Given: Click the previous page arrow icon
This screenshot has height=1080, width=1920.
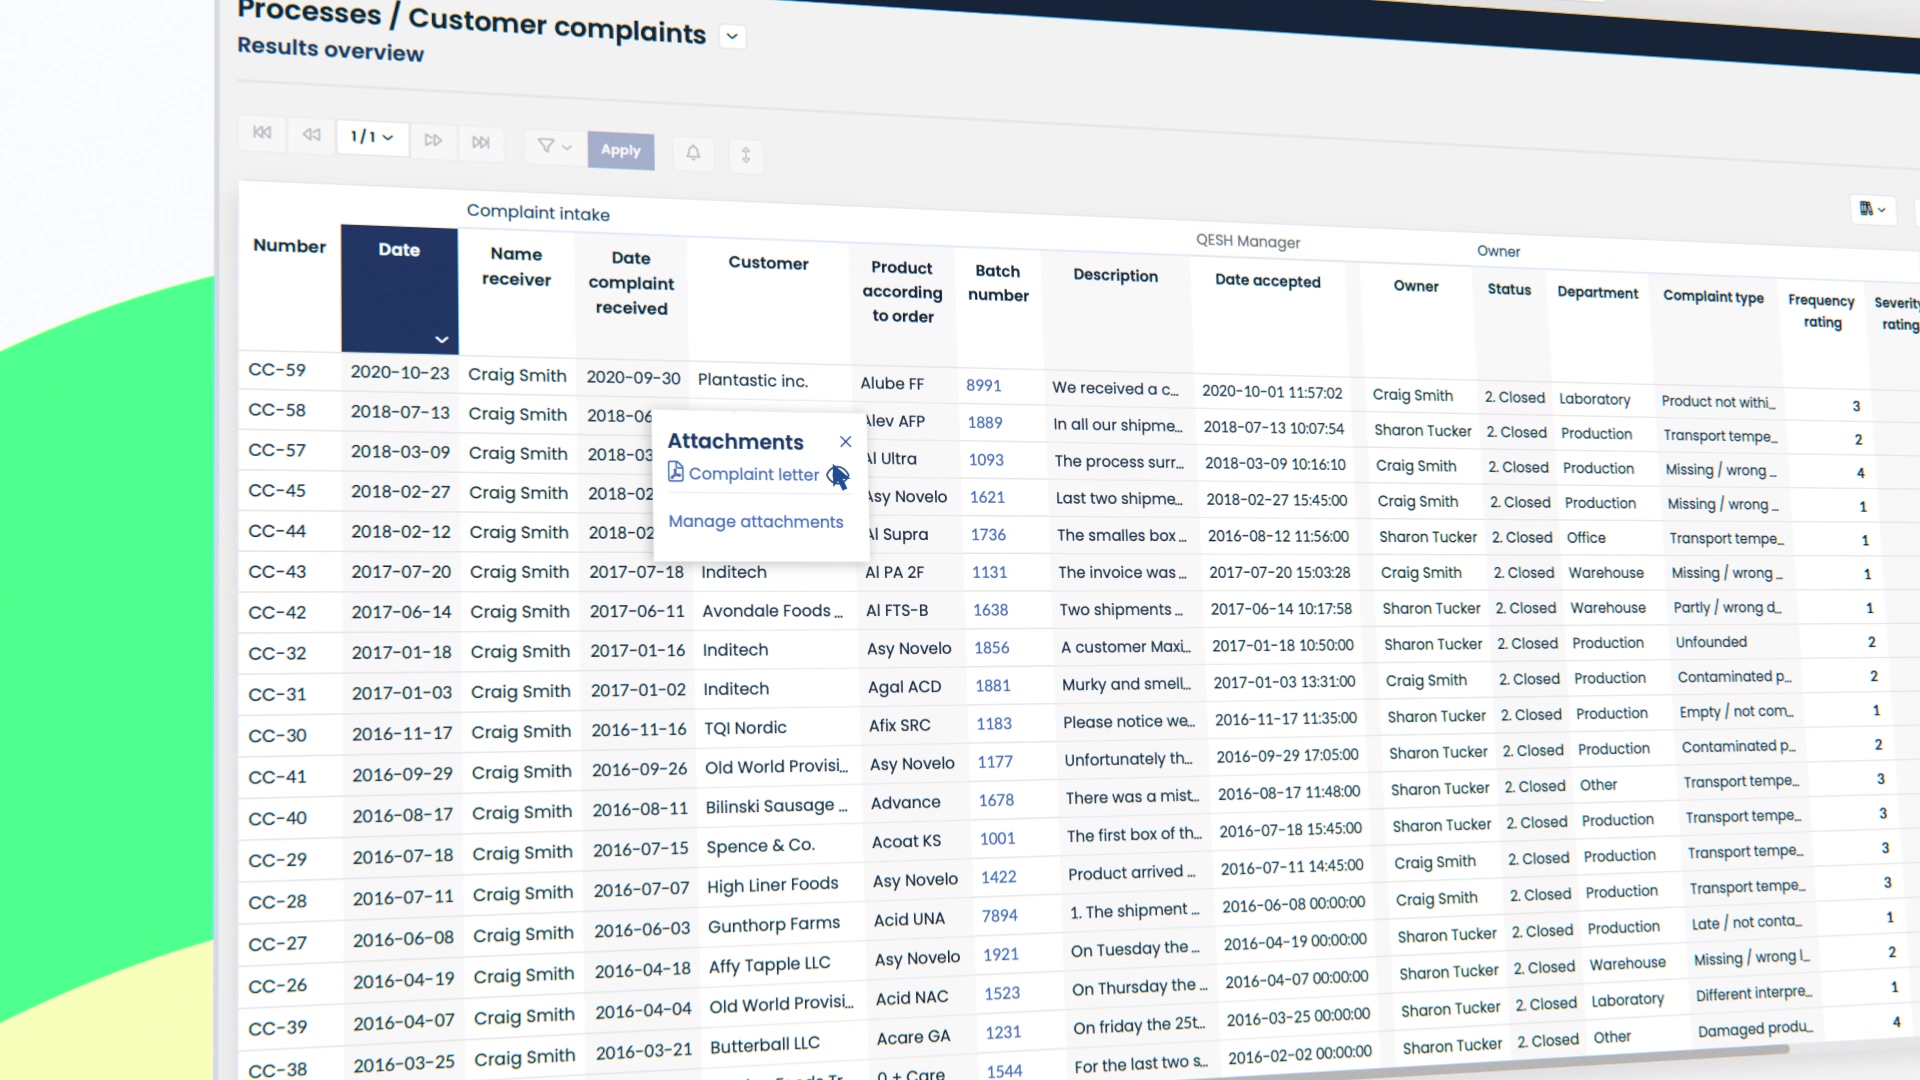Looking at the screenshot, I should [x=311, y=135].
